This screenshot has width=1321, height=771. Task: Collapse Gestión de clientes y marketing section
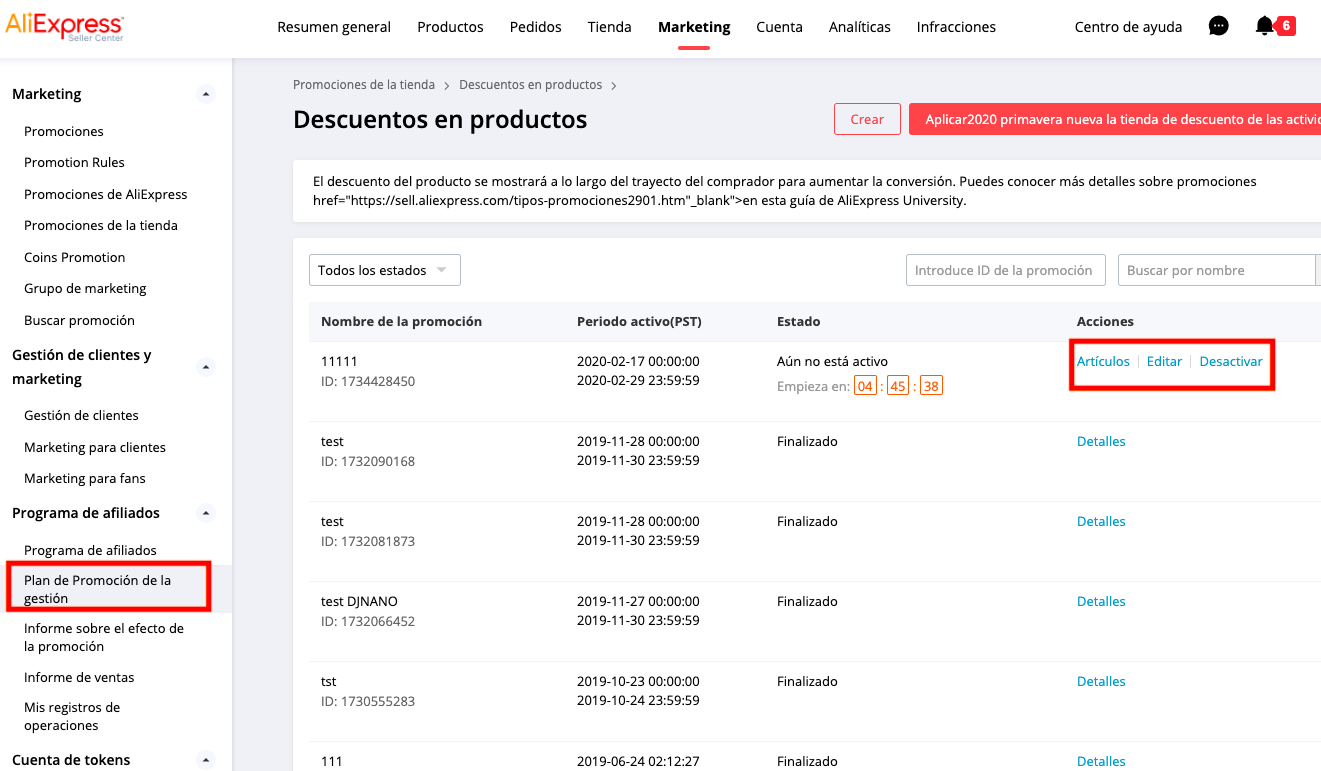[x=206, y=367]
